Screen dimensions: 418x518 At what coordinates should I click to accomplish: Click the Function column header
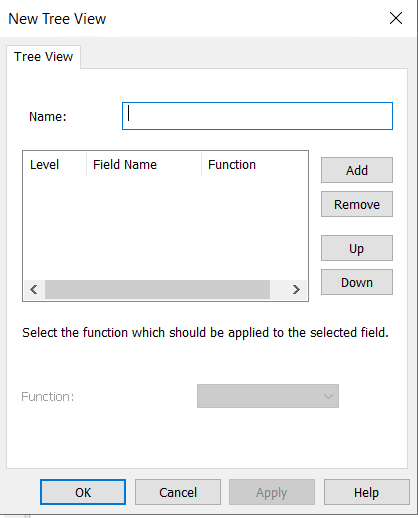point(255,164)
